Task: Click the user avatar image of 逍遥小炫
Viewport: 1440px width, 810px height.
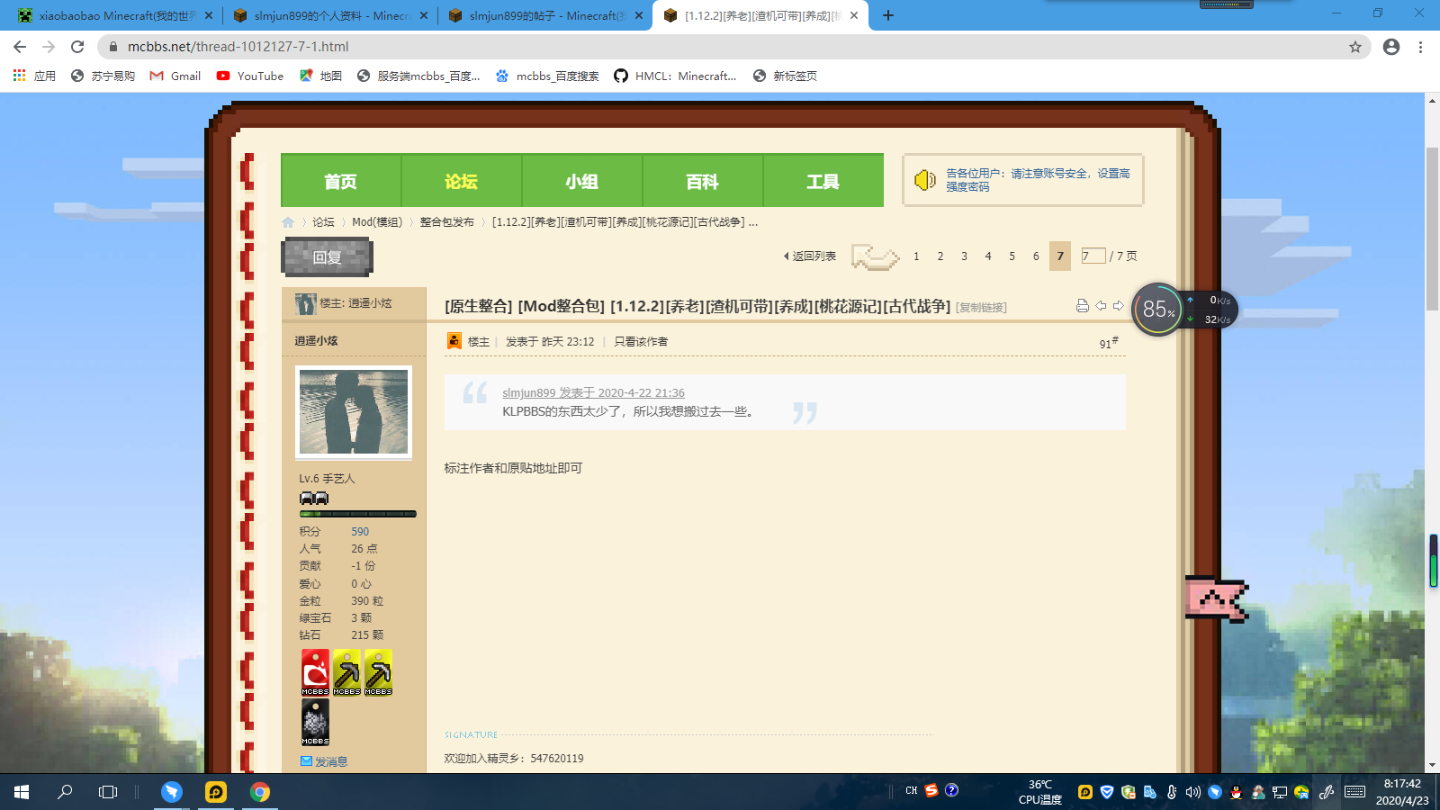Action: pyautogui.click(x=353, y=413)
